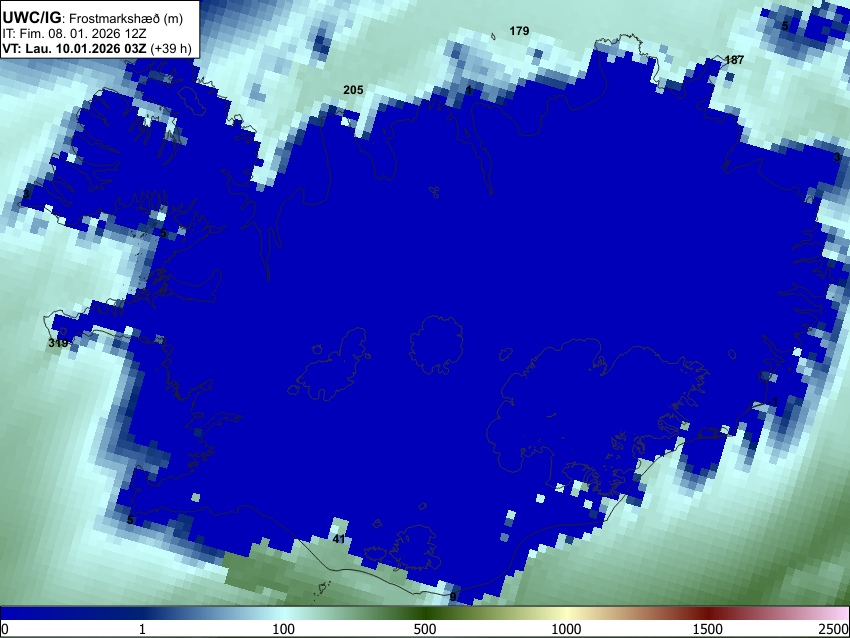Click the dark red color above legend 1500
The image size is (850, 638).
708,613
